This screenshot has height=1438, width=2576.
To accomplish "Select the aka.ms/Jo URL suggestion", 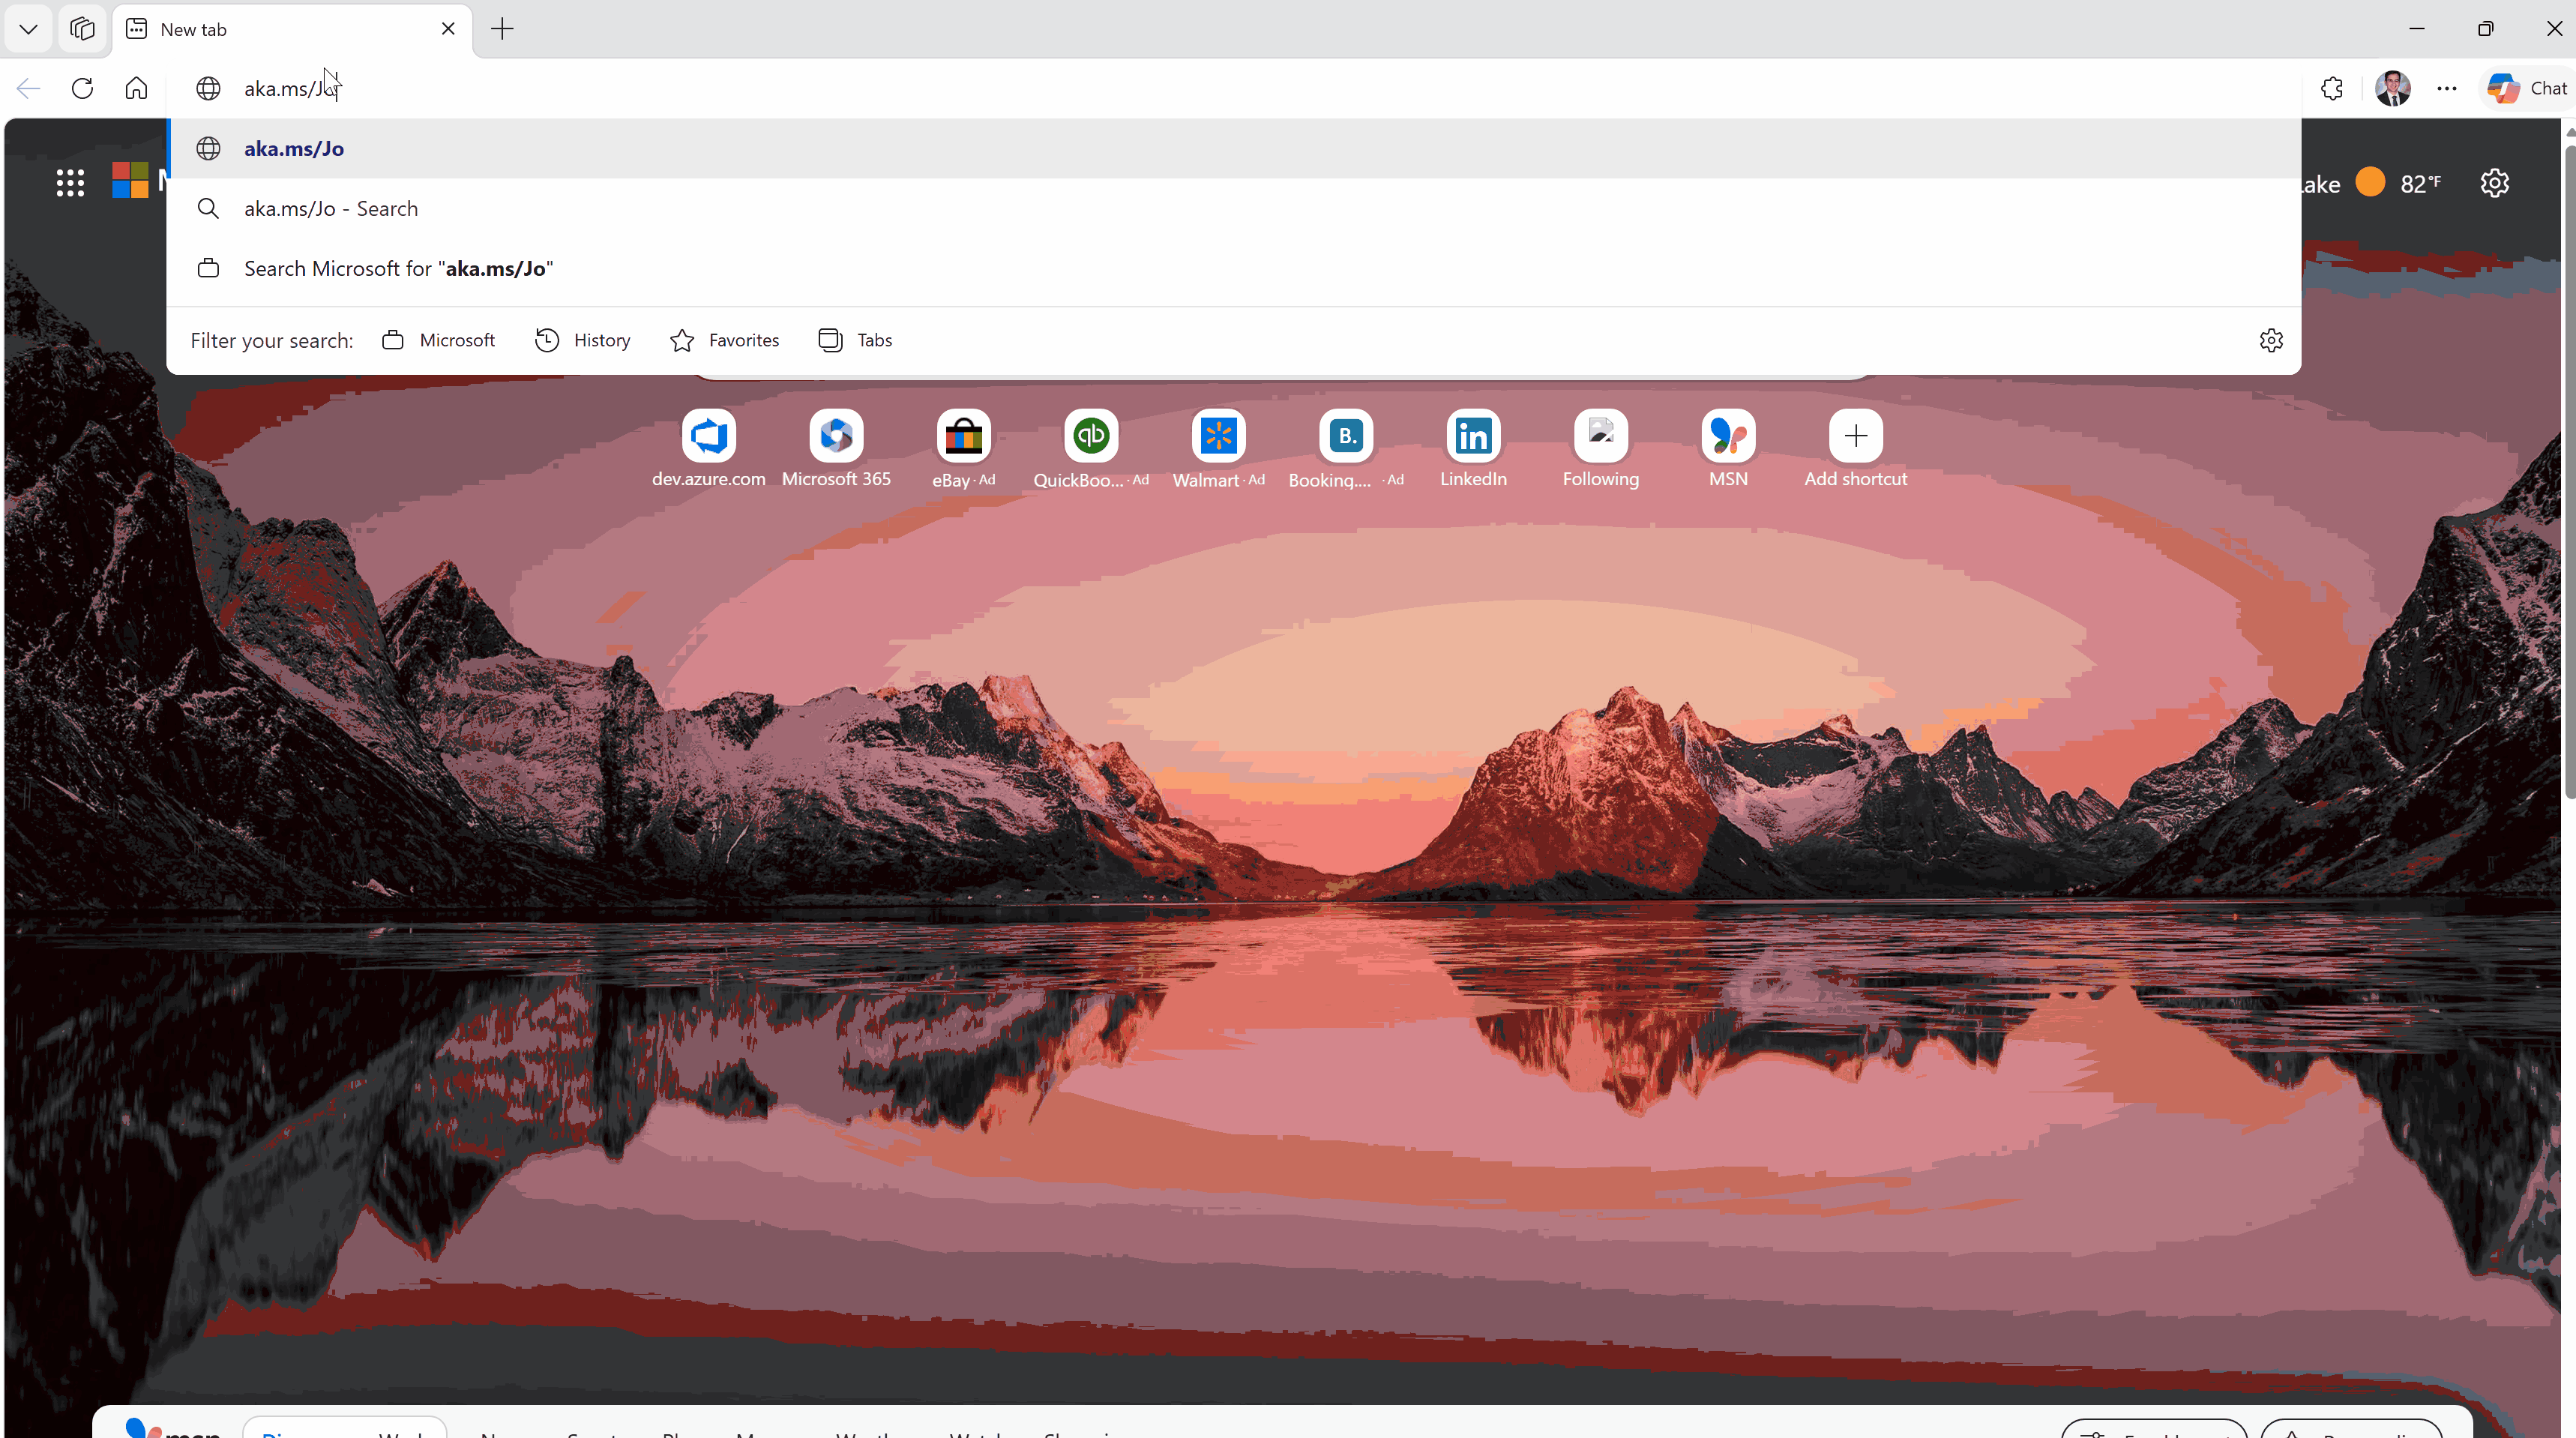I will pyautogui.click(x=1235, y=148).
